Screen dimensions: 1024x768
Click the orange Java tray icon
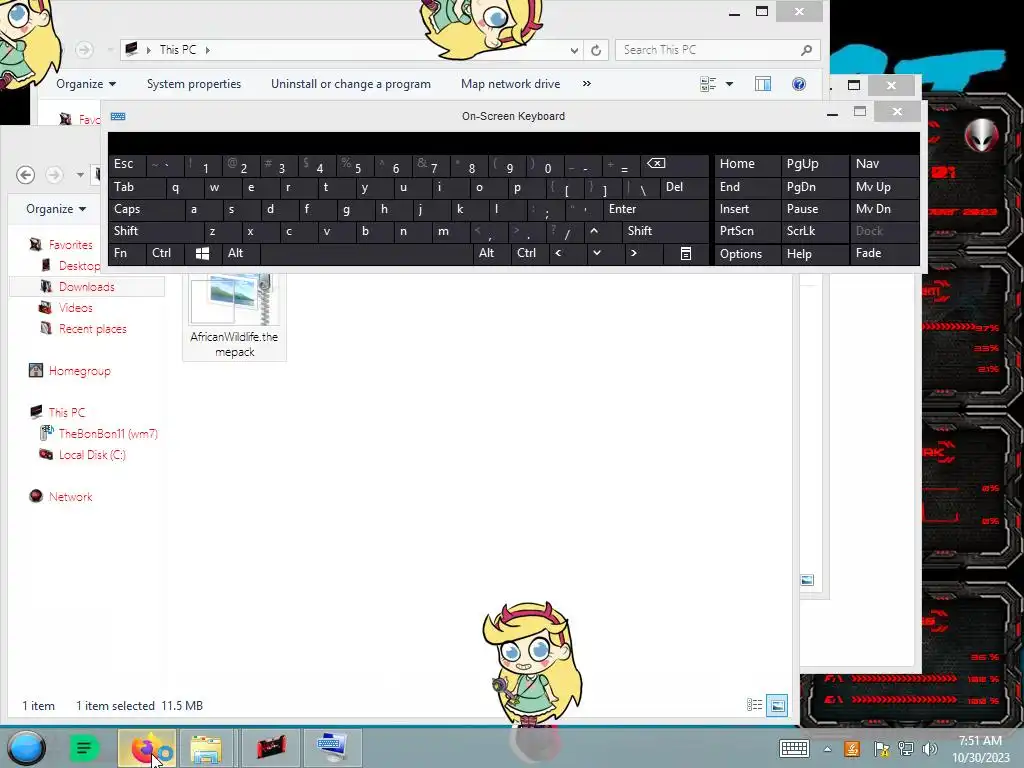point(852,749)
